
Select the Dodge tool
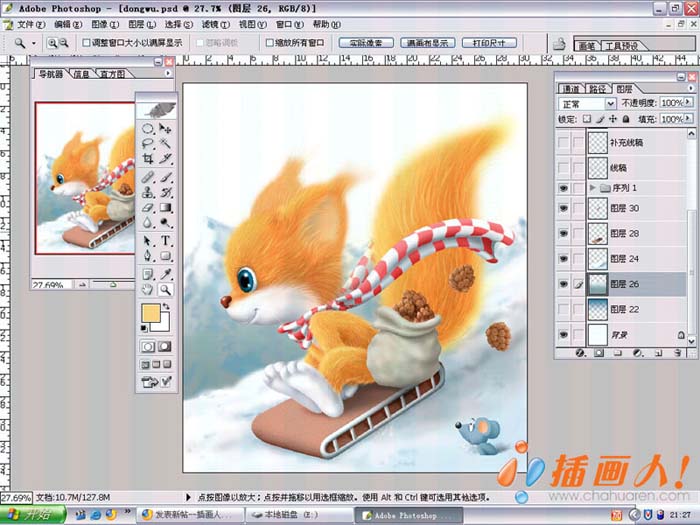tap(165, 222)
